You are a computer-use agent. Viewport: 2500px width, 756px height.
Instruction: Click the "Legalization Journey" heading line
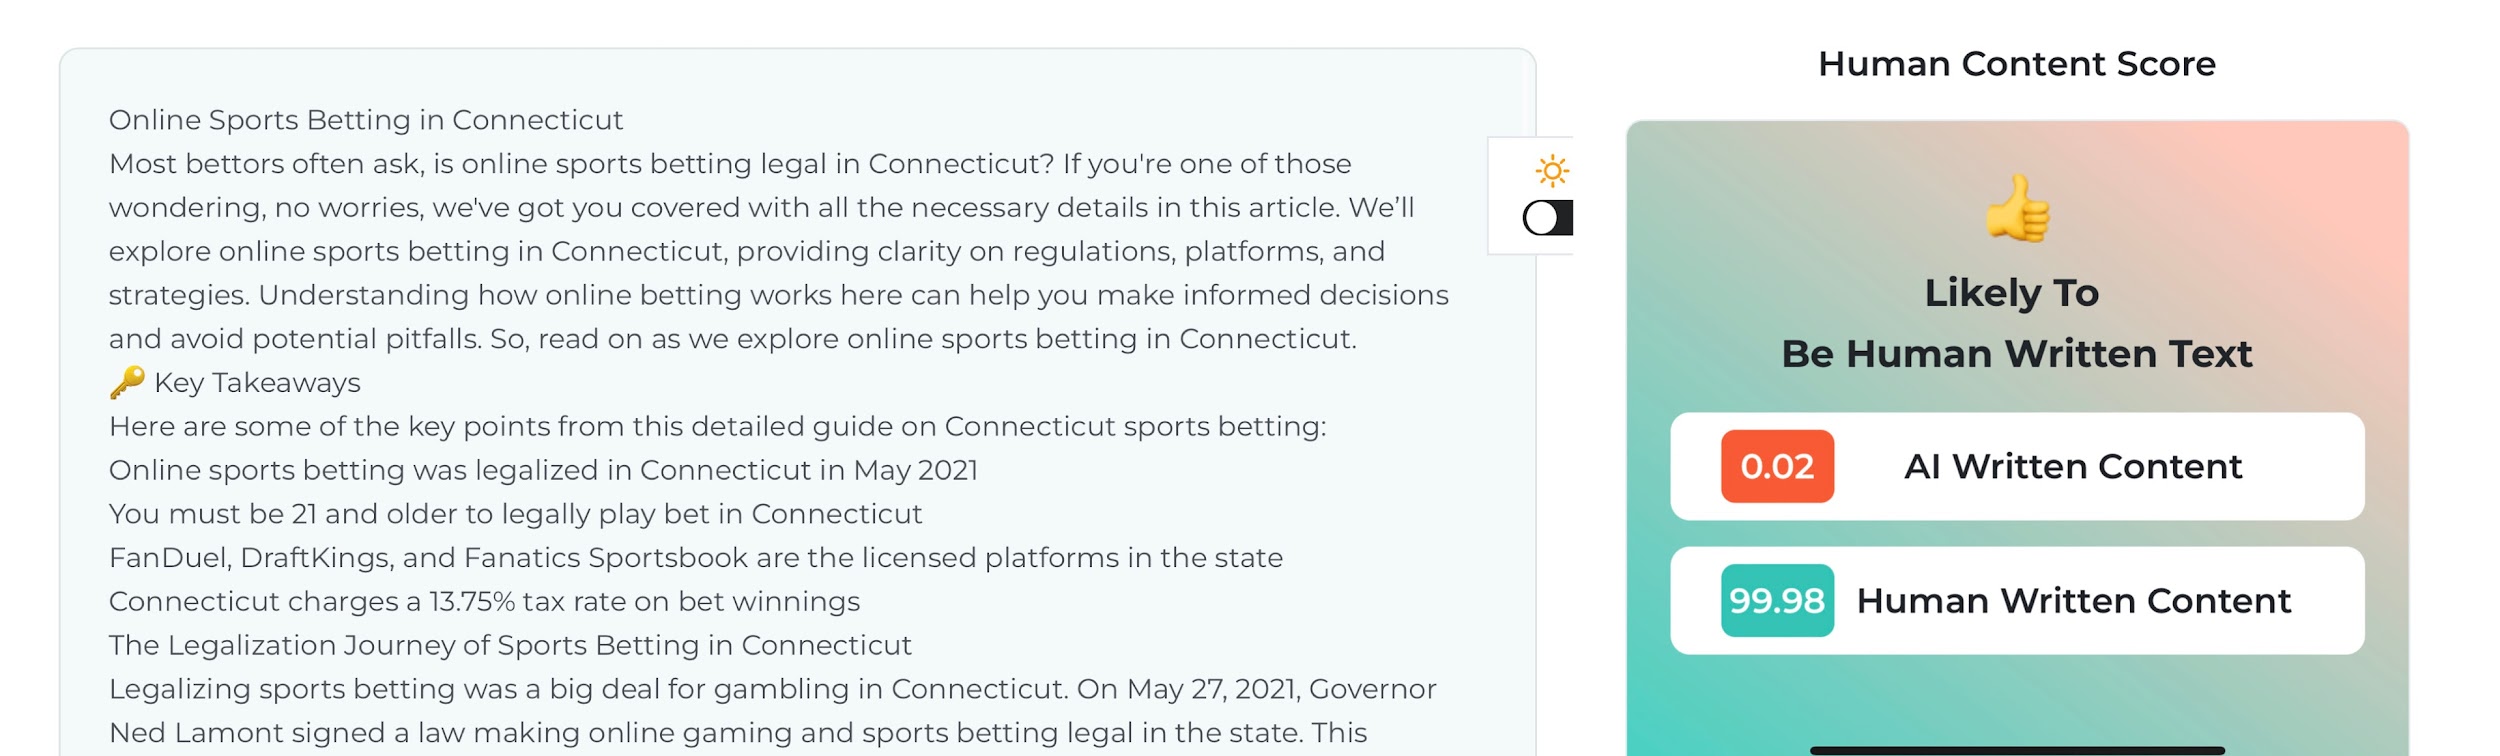[510, 645]
